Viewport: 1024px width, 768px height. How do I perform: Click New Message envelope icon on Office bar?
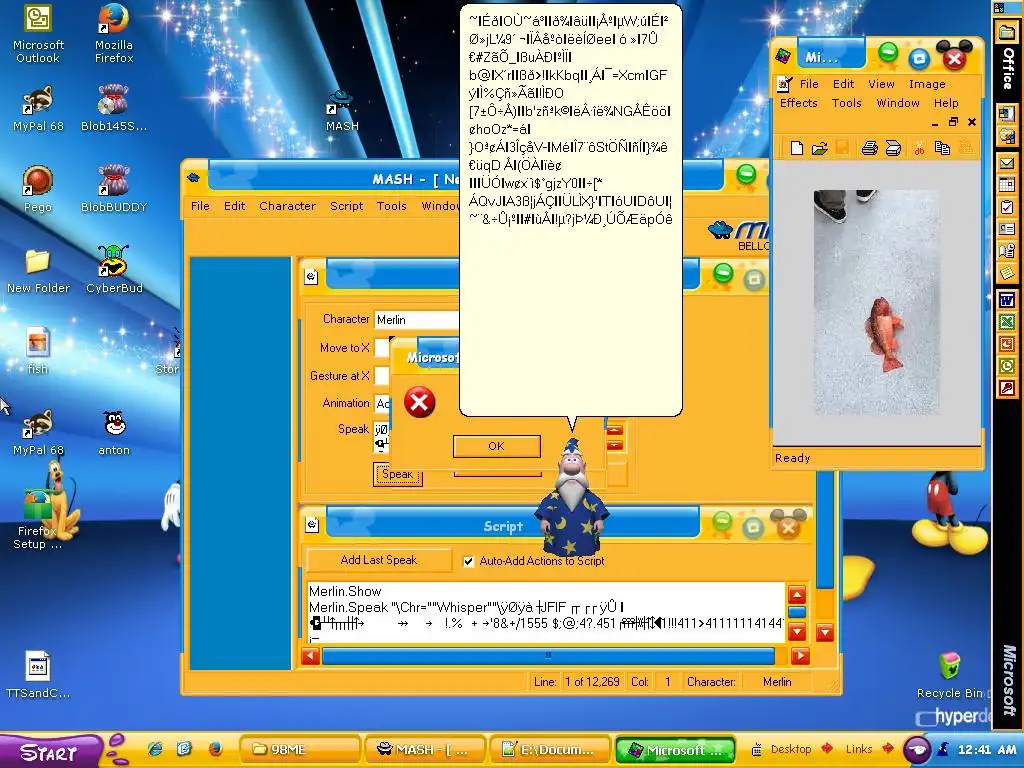point(1006,164)
